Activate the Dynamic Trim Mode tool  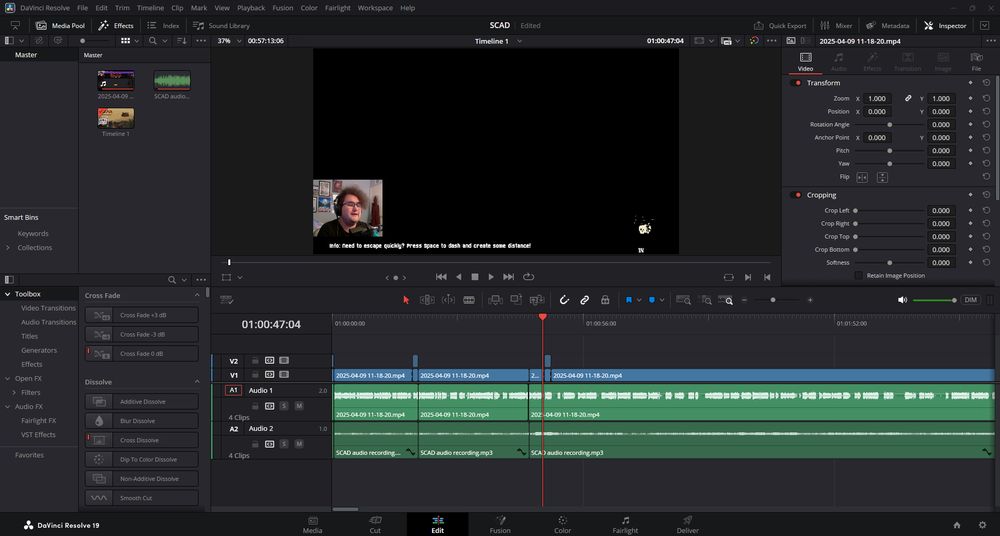point(448,300)
